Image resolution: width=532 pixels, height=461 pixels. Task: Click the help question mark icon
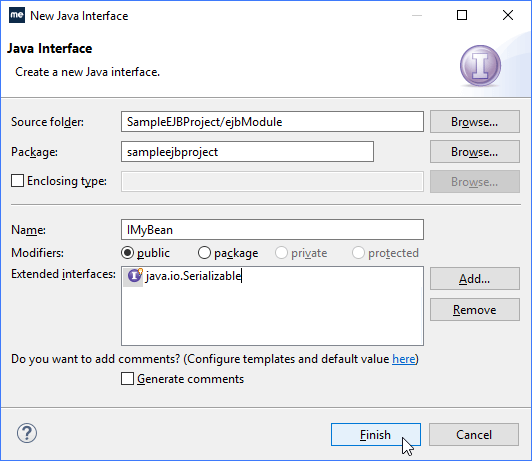(x=27, y=433)
